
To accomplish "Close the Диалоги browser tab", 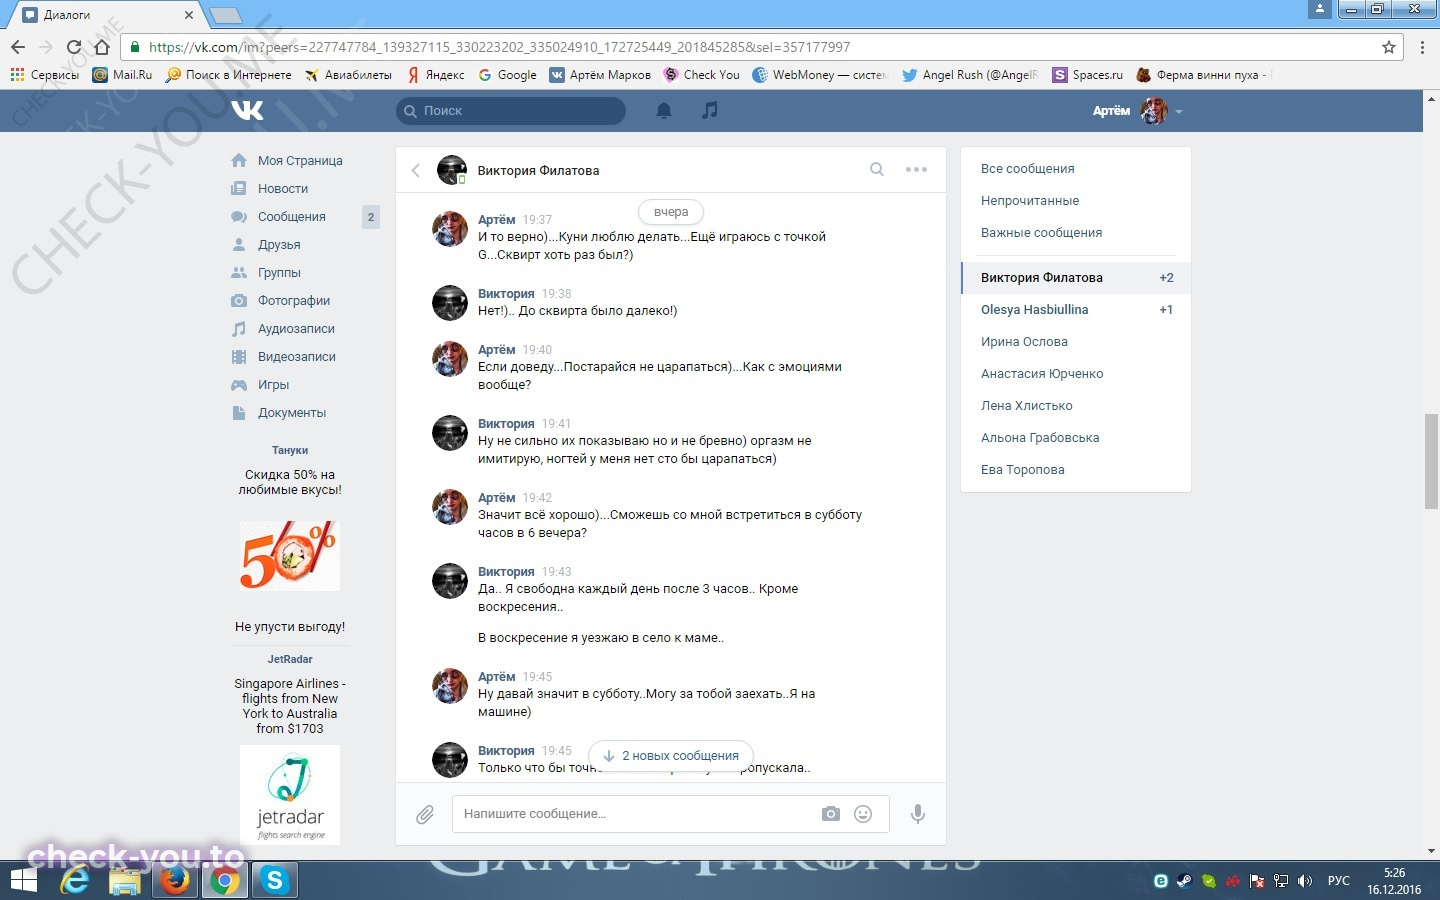I will [x=189, y=15].
